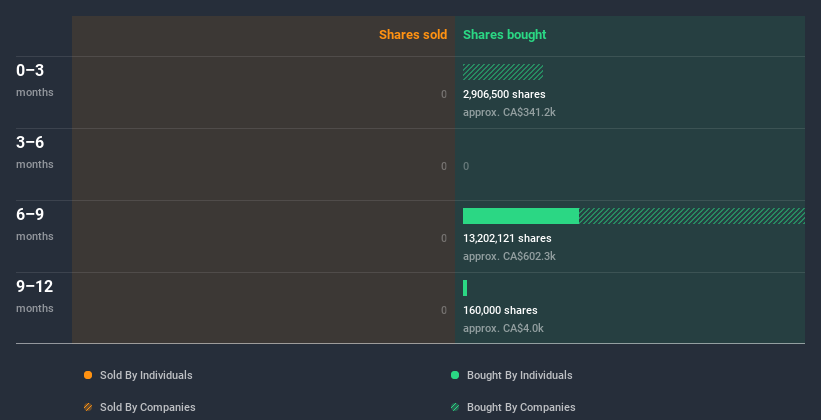Click the 6–9 months row label
The image size is (821, 420).
(35, 224)
